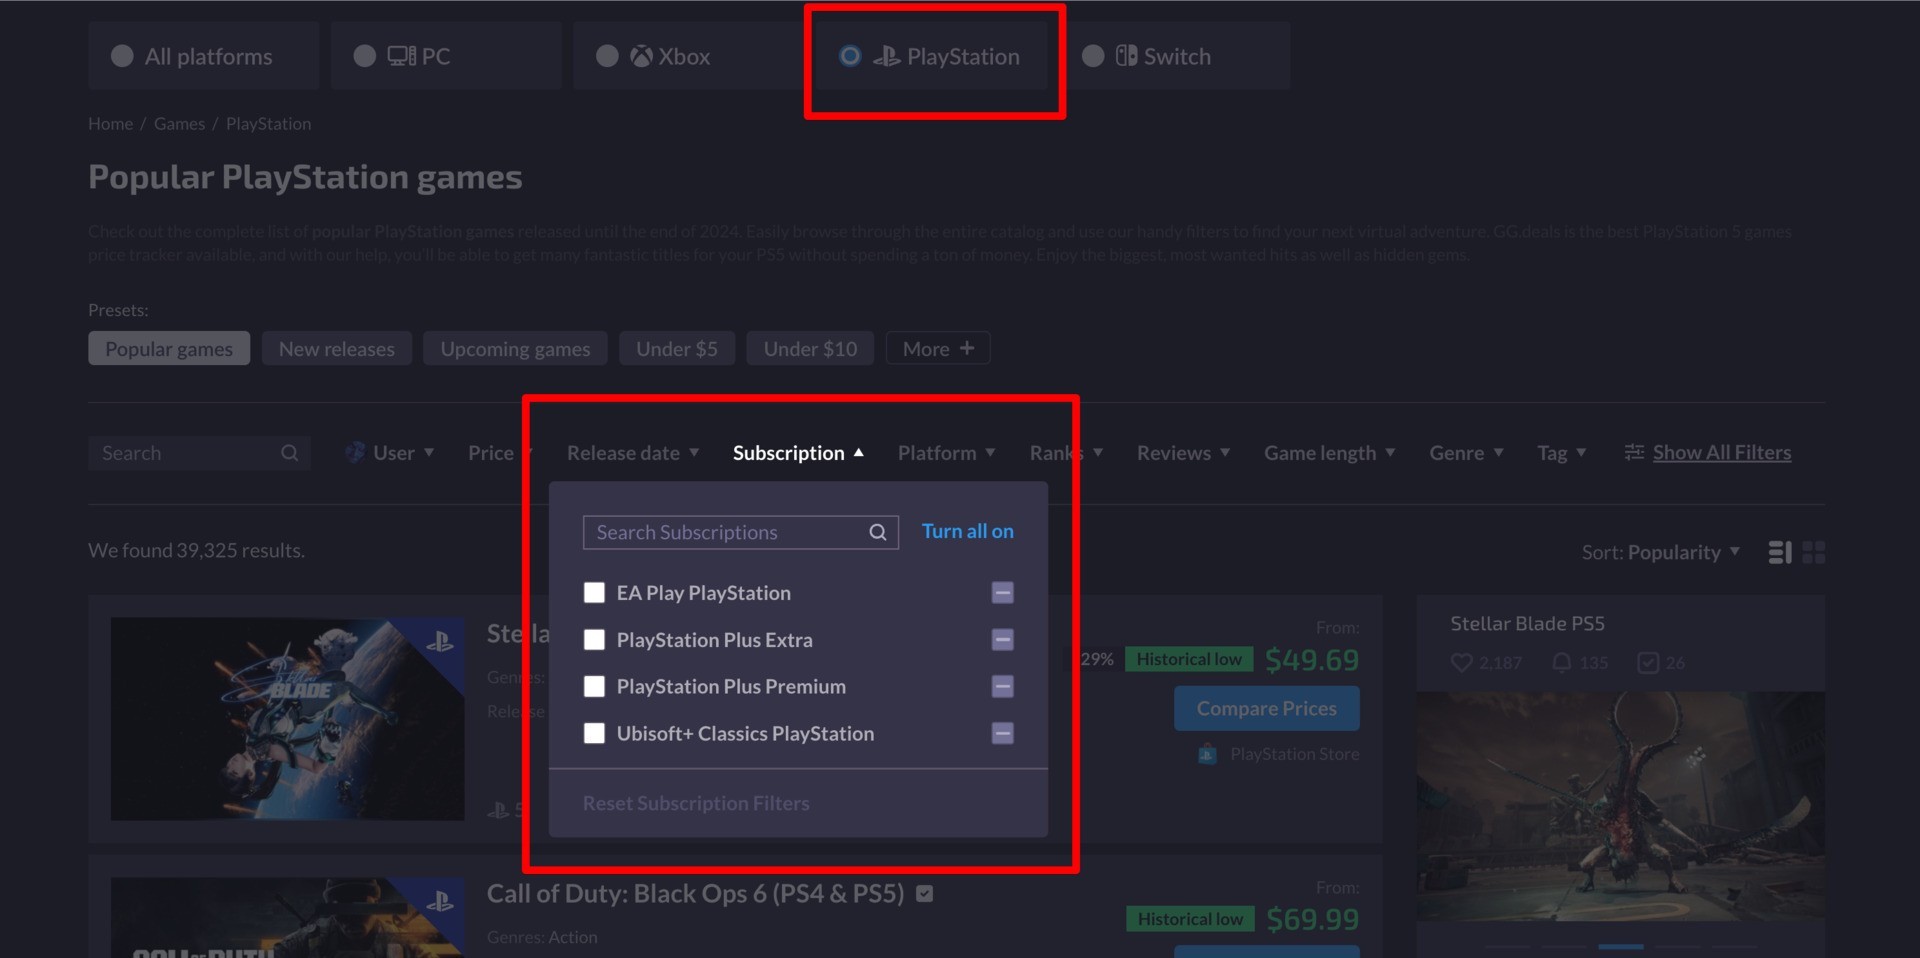The height and width of the screenshot is (958, 1920).
Task: Open the Games breadcrumb link
Action: point(179,124)
